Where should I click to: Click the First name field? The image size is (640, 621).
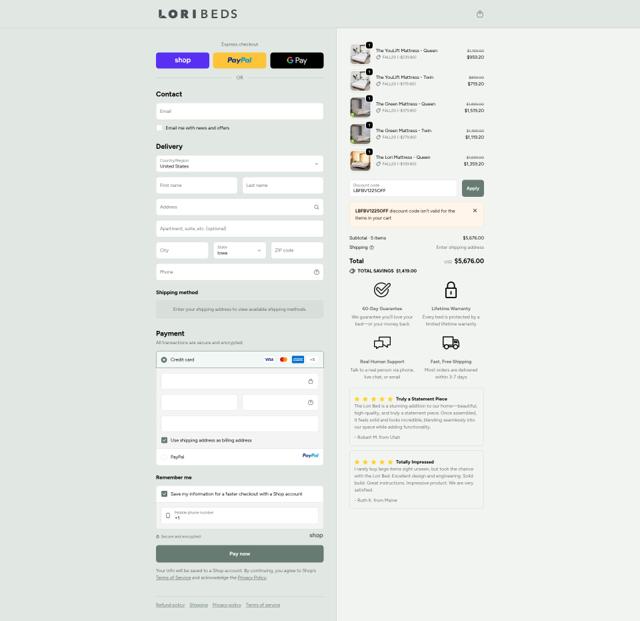click(x=196, y=185)
